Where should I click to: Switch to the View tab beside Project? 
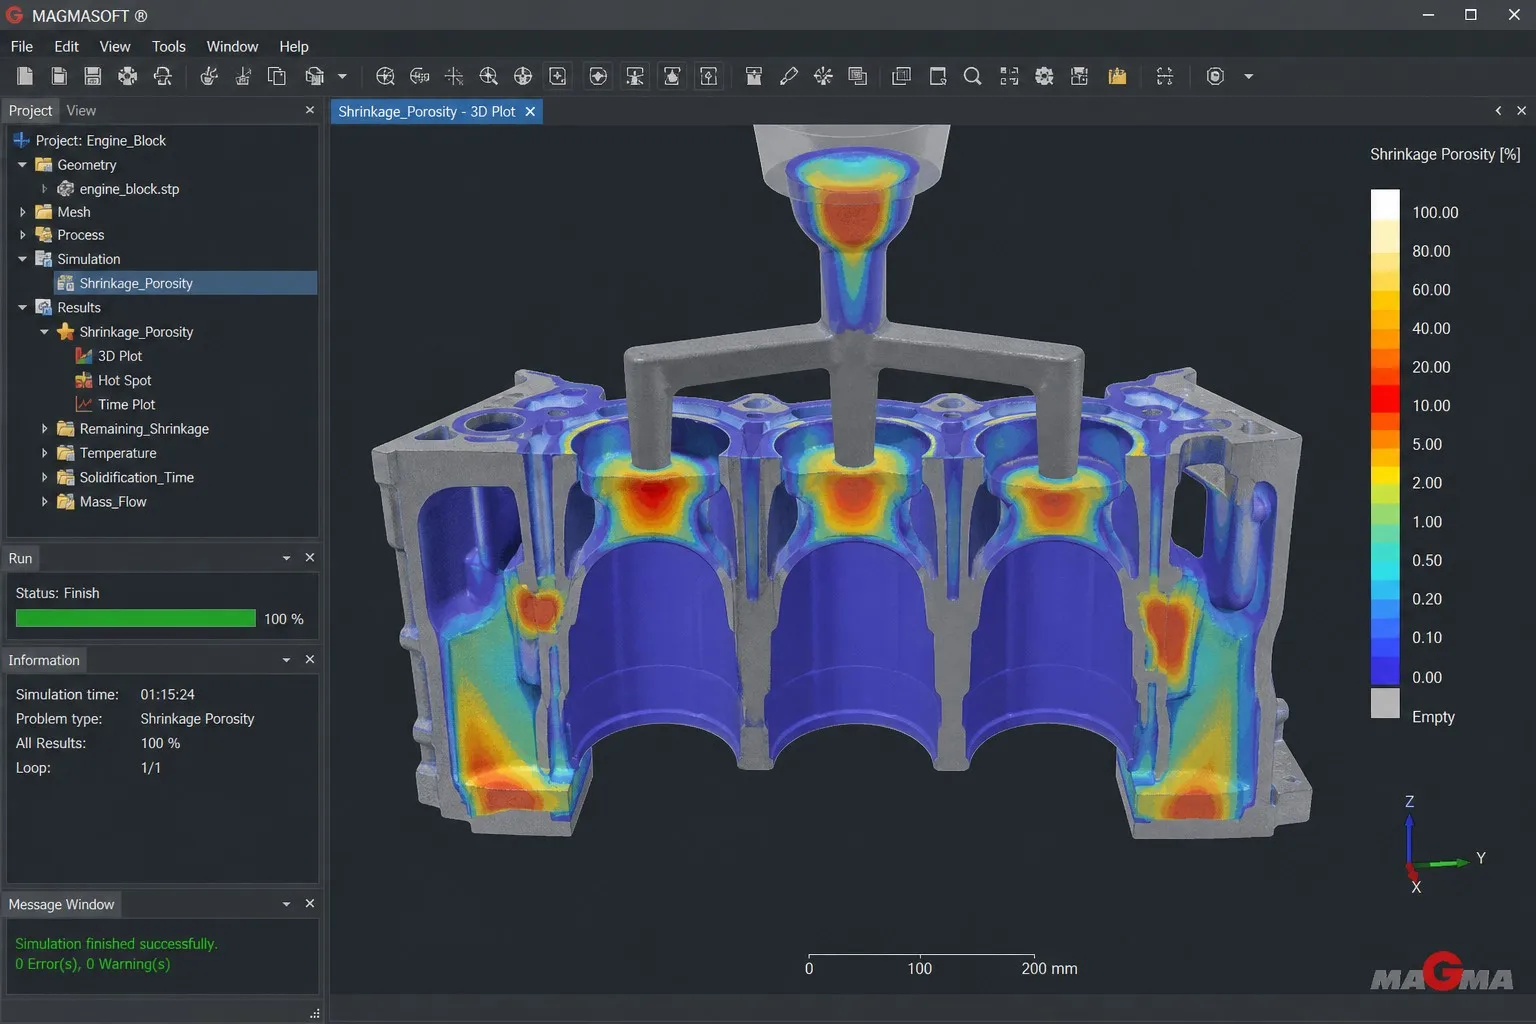pyautogui.click(x=81, y=111)
